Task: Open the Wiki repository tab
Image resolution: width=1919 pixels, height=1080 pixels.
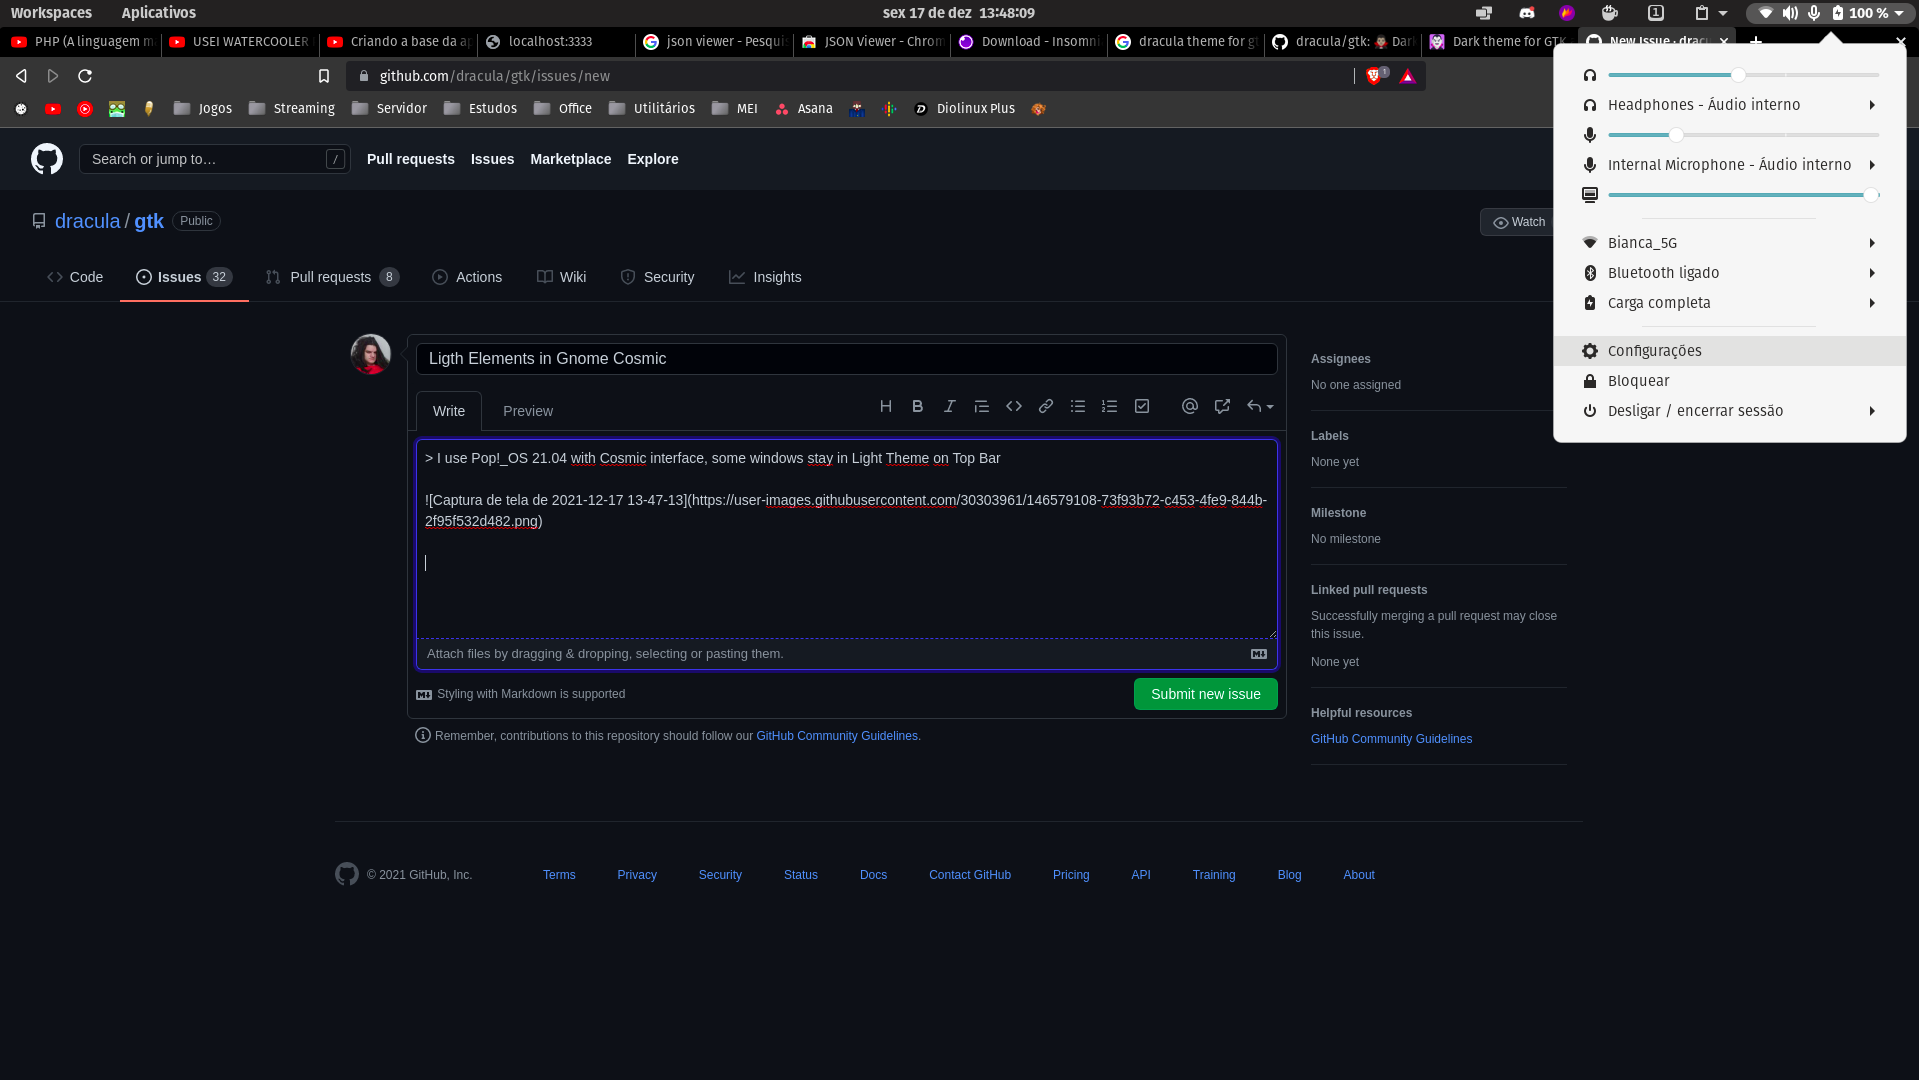Action: point(561,277)
